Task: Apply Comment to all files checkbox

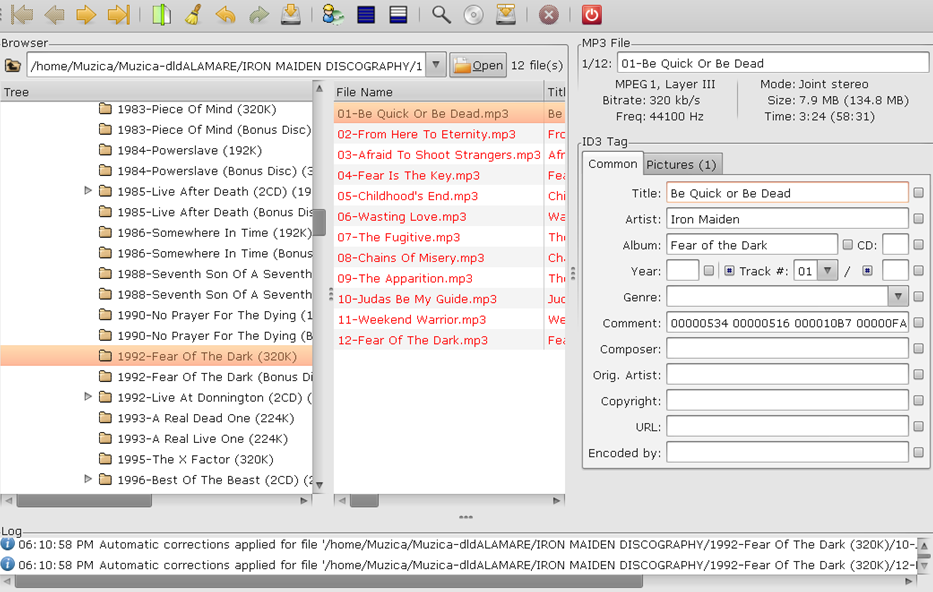Action: click(919, 322)
